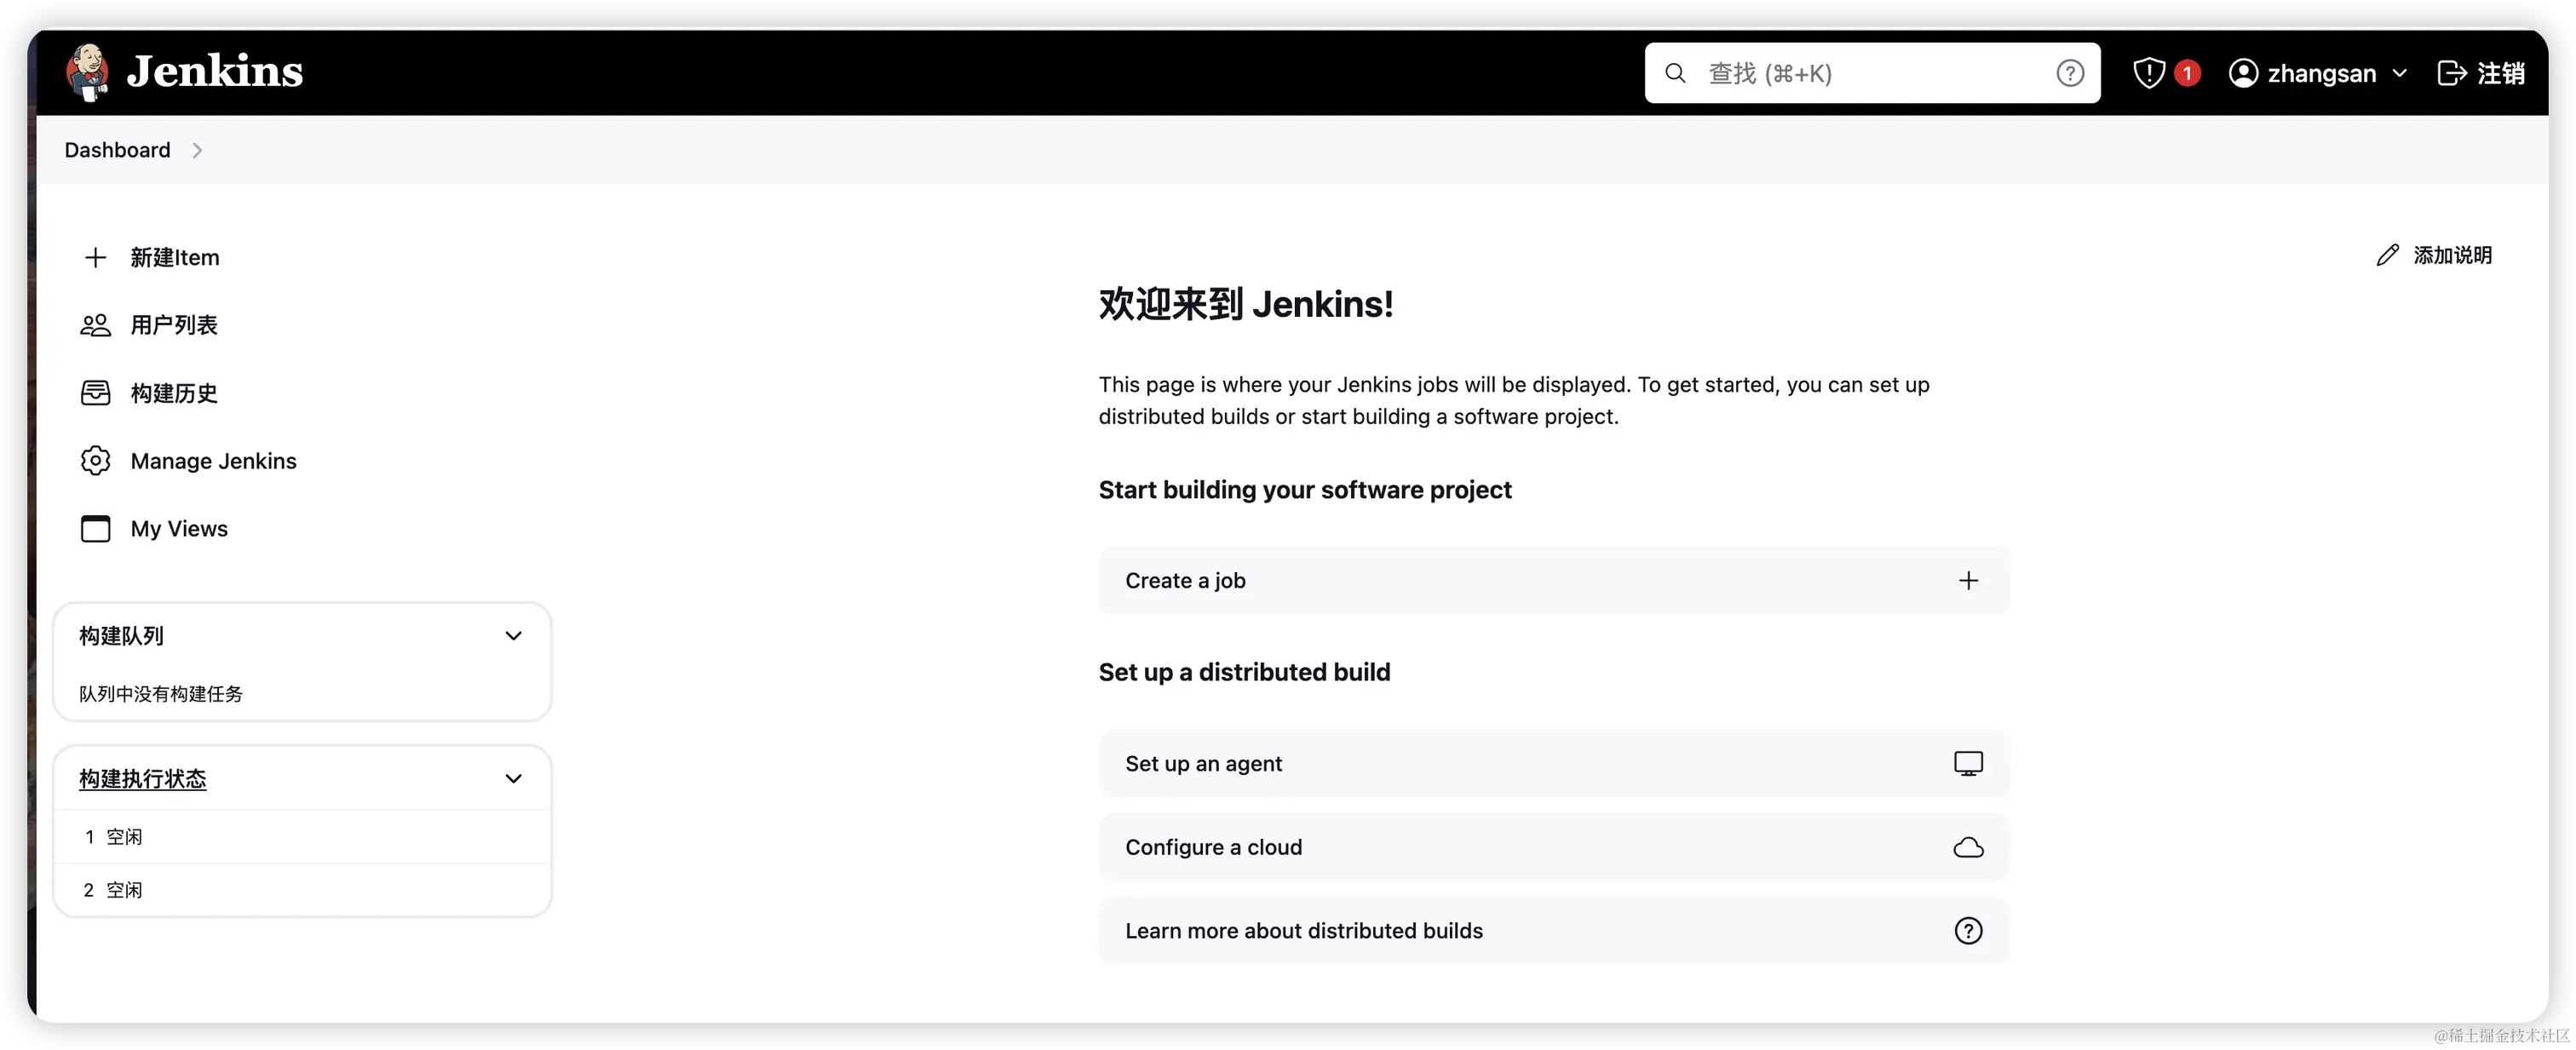2576x1050 pixels.
Task: Click the search help question mark icon
Action: click(2069, 73)
